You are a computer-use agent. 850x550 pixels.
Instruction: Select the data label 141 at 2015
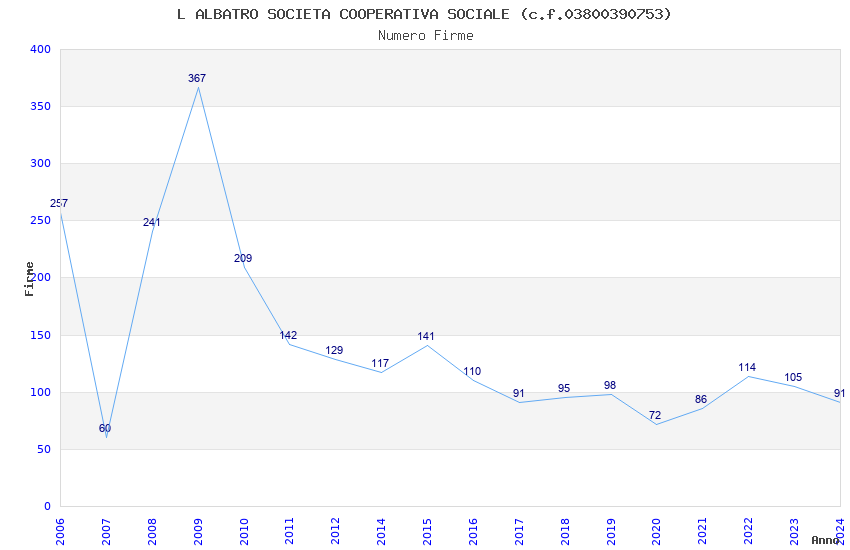click(x=426, y=336)
